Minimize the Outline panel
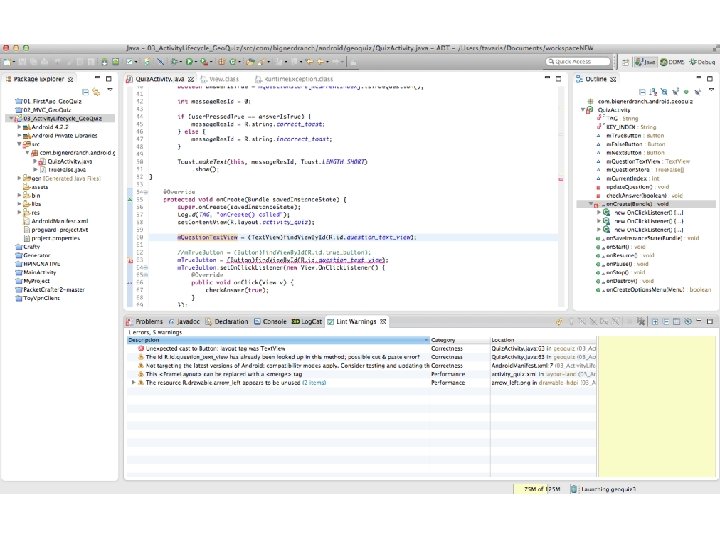Viewport: 720px width, 540px height. pos(698,78)
